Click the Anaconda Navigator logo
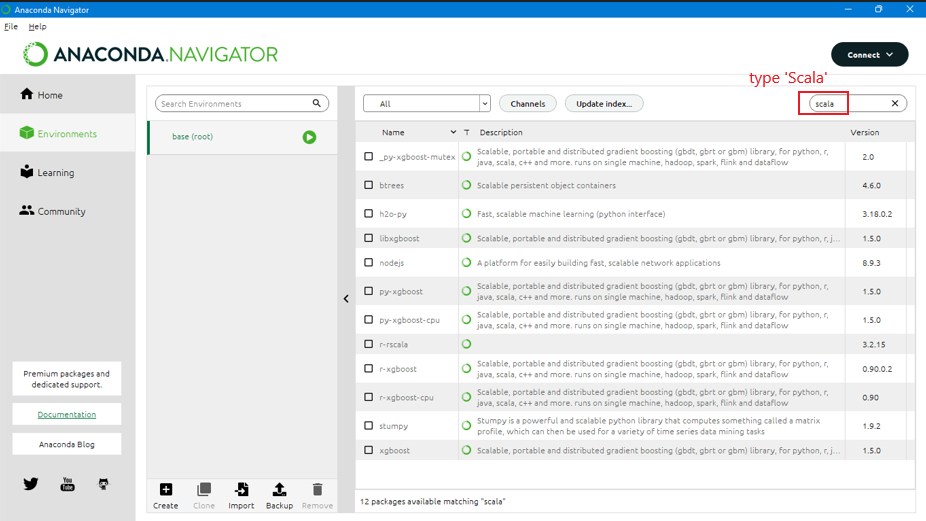The height and width of the screenshot is (521, 926). [x=151, y=54]
